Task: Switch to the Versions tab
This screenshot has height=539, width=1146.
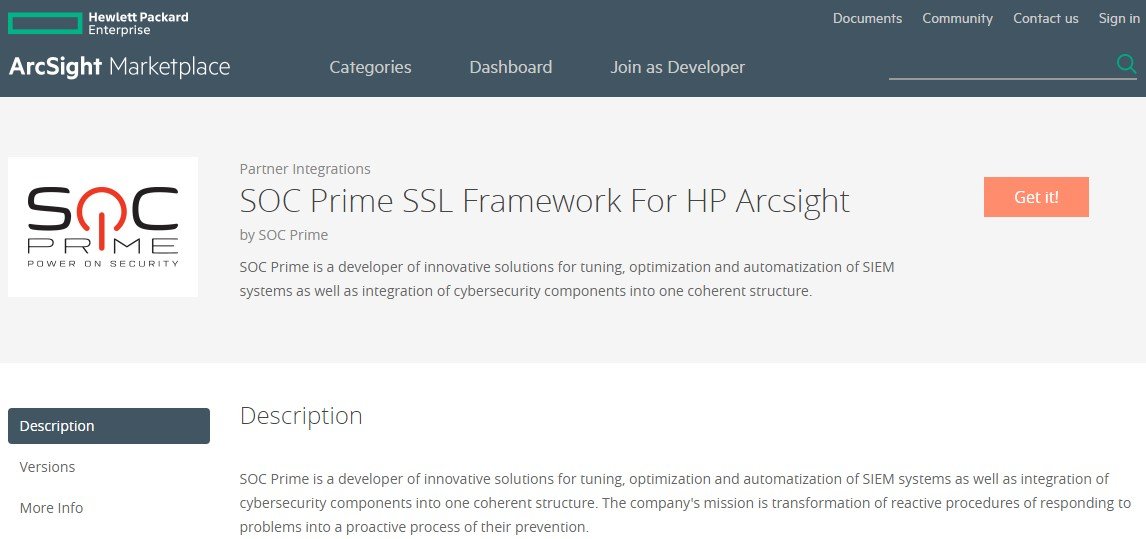Action: (47, 467)
